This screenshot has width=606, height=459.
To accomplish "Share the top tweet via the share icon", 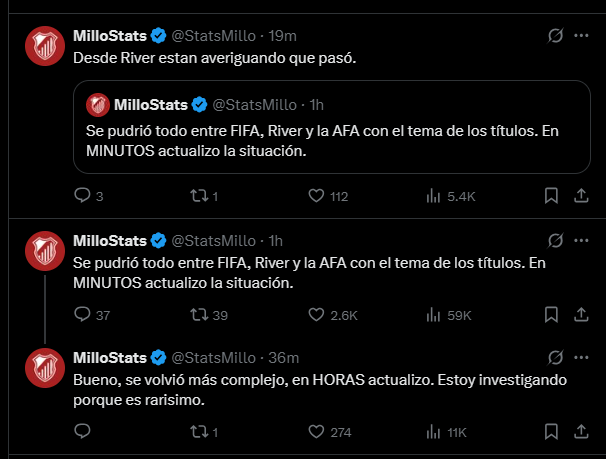I will pyautogui.click(x=581, y=196).
